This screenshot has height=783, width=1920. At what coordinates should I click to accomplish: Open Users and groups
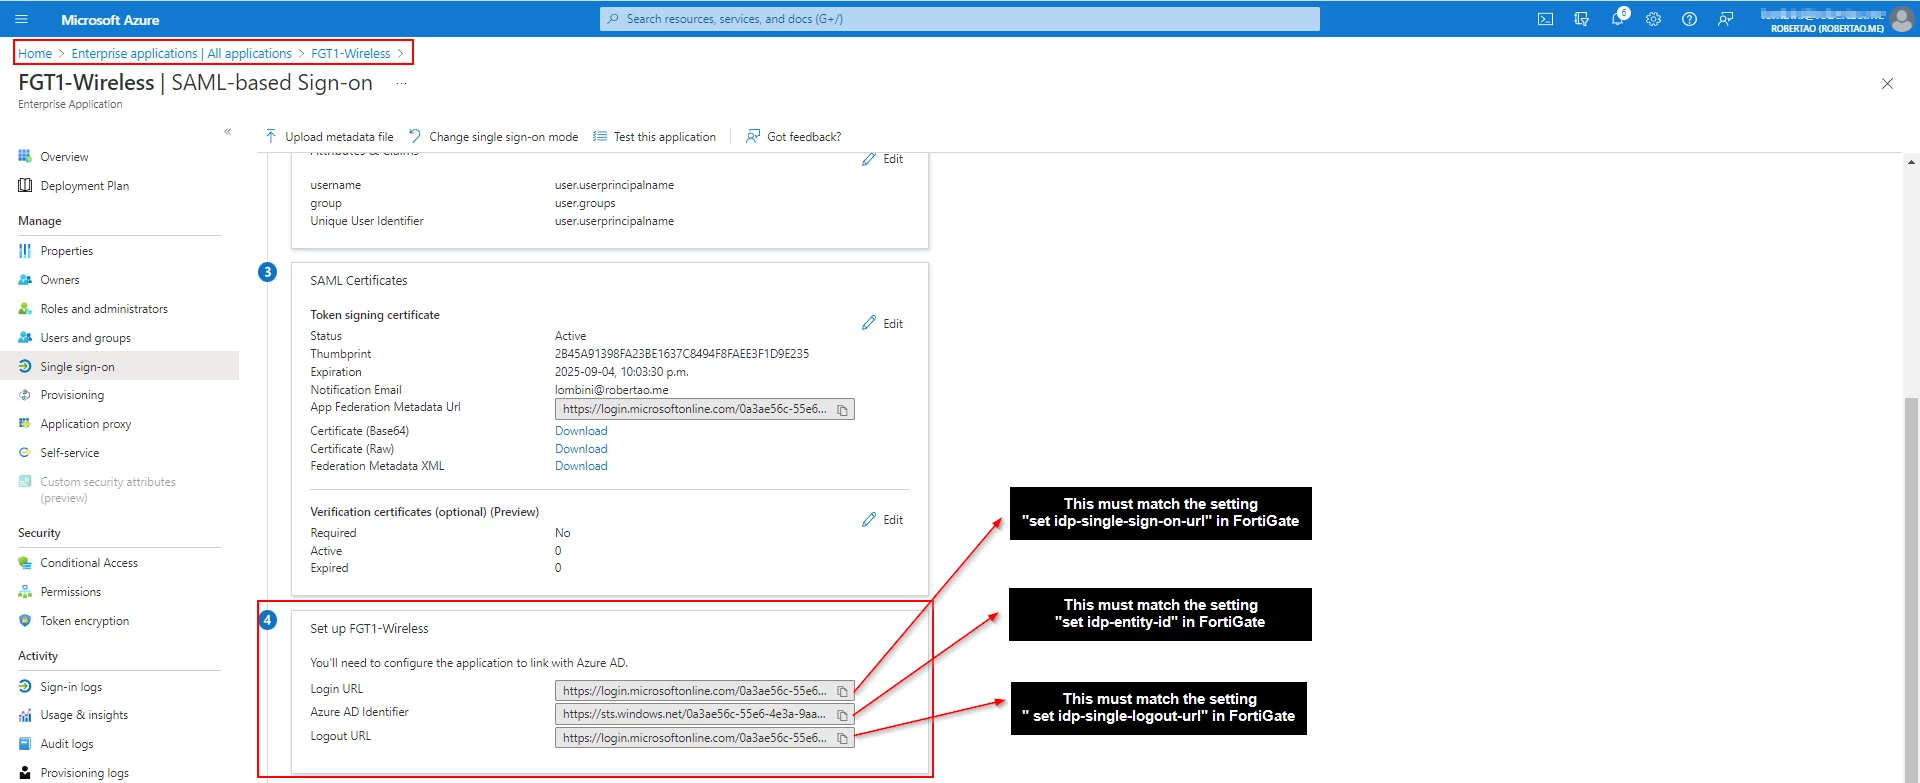click(85, 338)
